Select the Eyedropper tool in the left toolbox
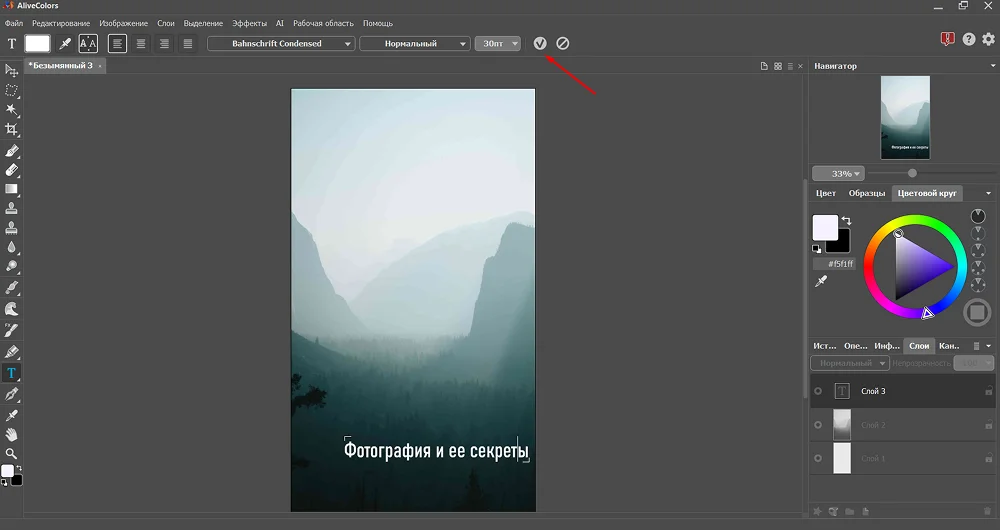Viewport: 1000px width, 530px height. 11,415
